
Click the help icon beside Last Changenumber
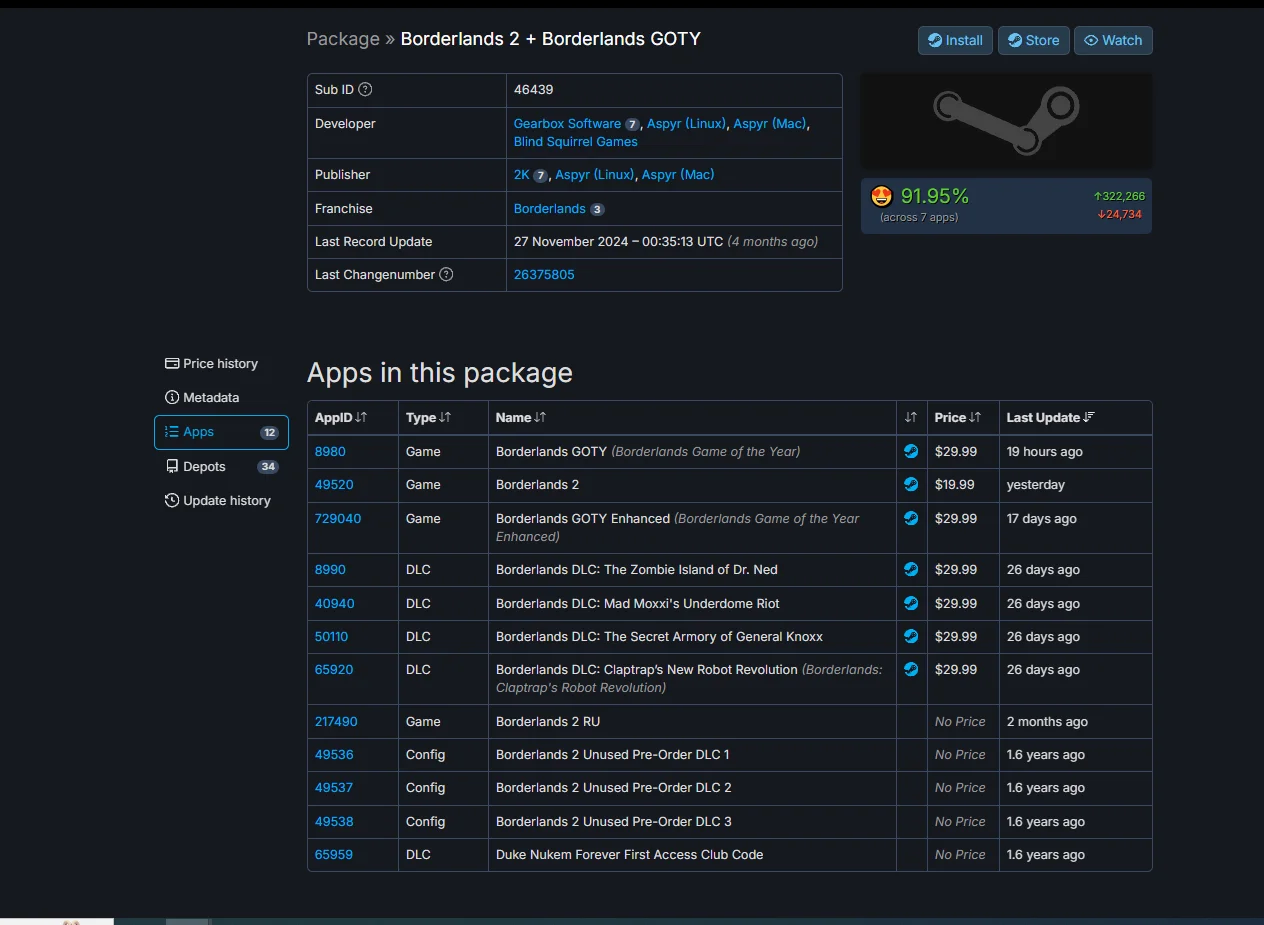click(x=446, y=274)
